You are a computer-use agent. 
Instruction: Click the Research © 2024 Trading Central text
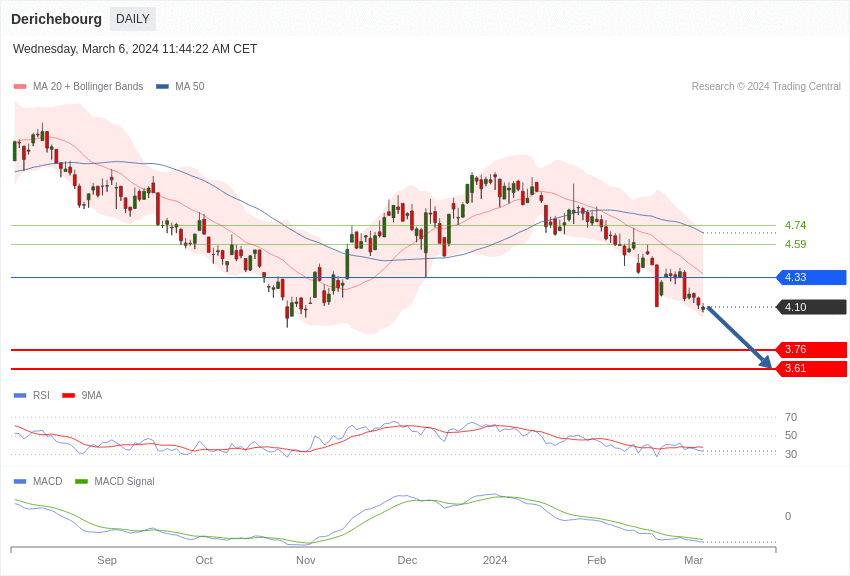tap(766, 87)
